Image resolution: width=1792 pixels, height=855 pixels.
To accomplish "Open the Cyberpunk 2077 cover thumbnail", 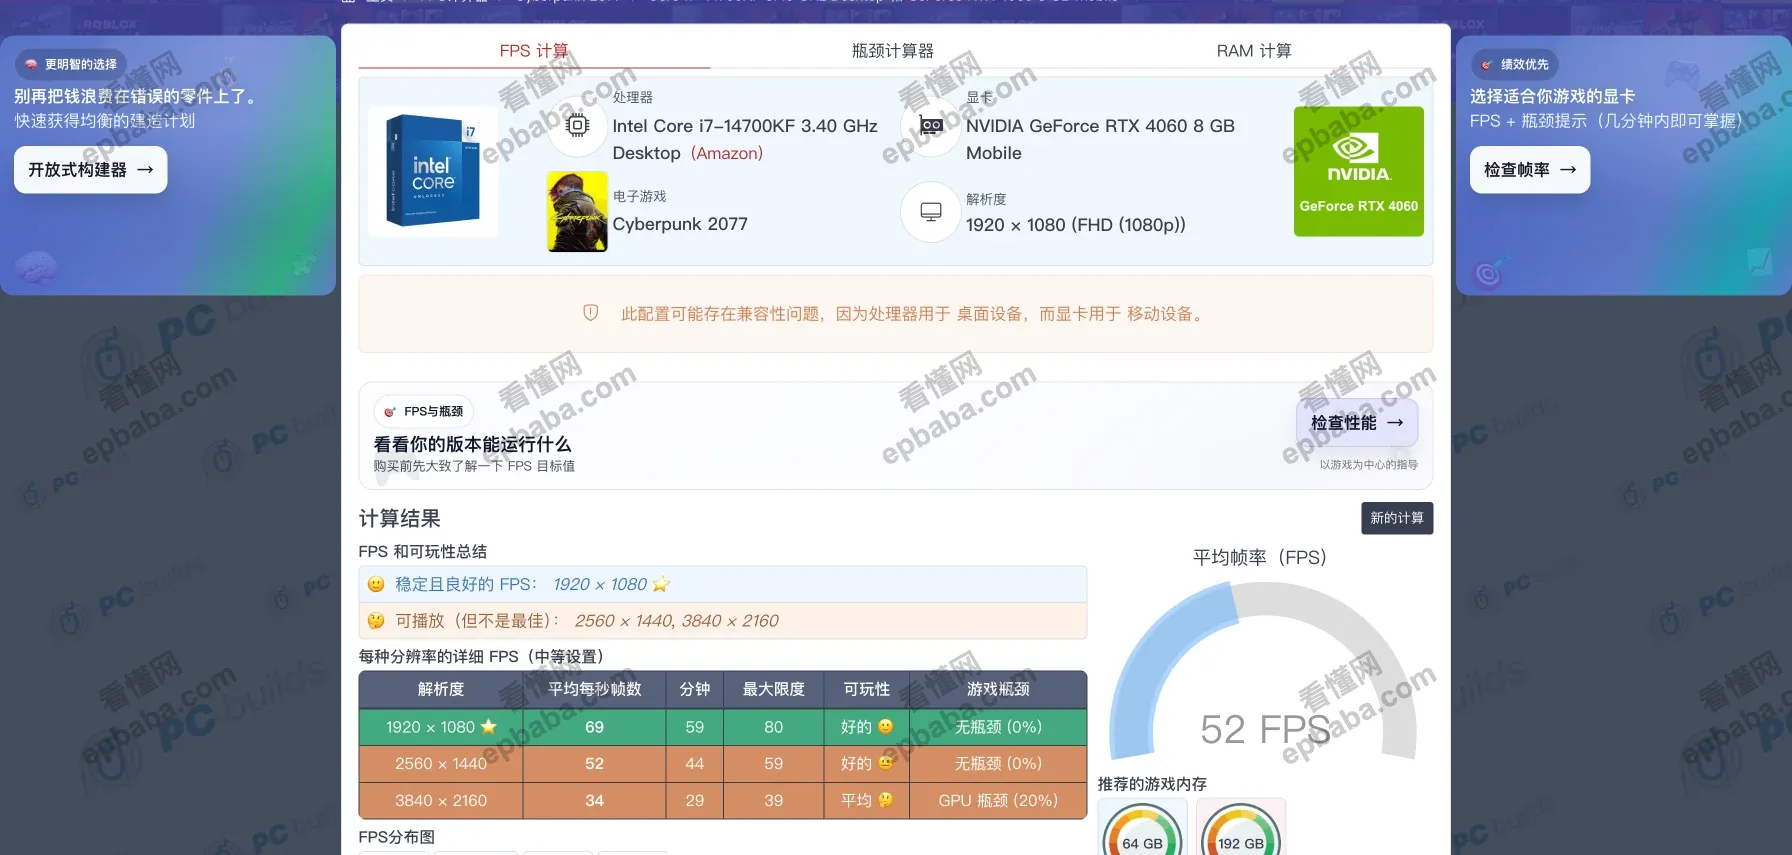I will point(577,211).
